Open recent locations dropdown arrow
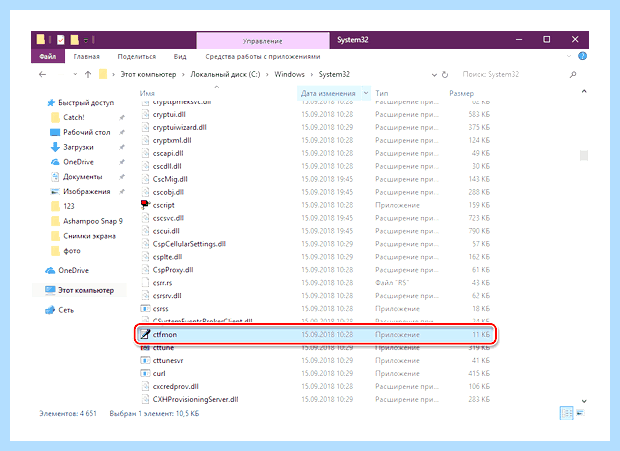This screenshot has width=620, height=451. click(75, 74)
